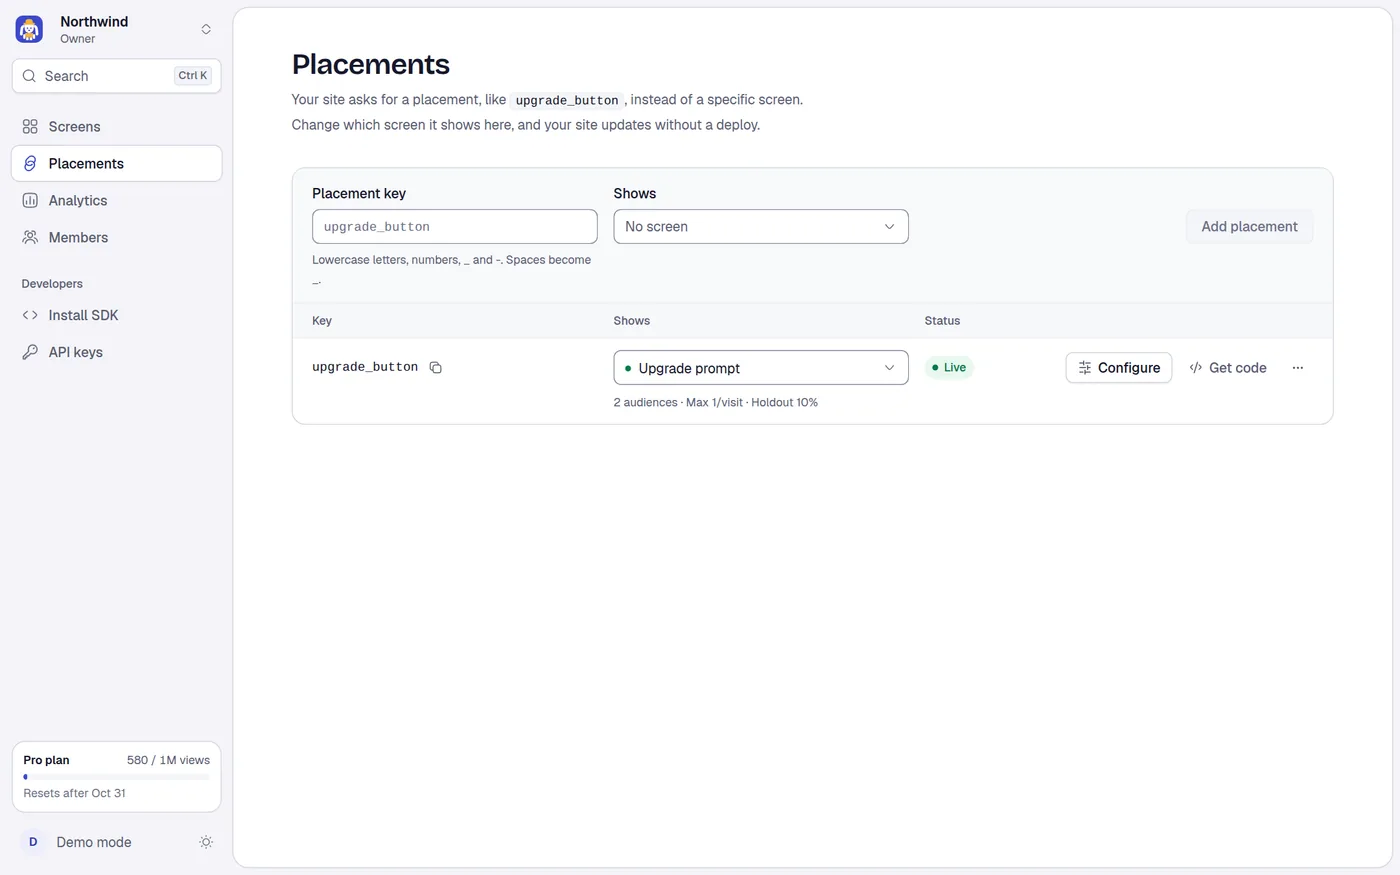The width and height of the screenshot is (1400, 875).
Task: Click the Pro plan usage progress bar
Action: click(x=116, y=777)
